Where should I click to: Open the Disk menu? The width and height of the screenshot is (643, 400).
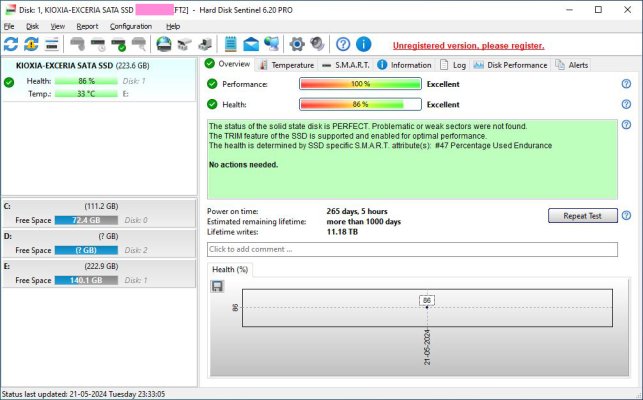point(32,26)
